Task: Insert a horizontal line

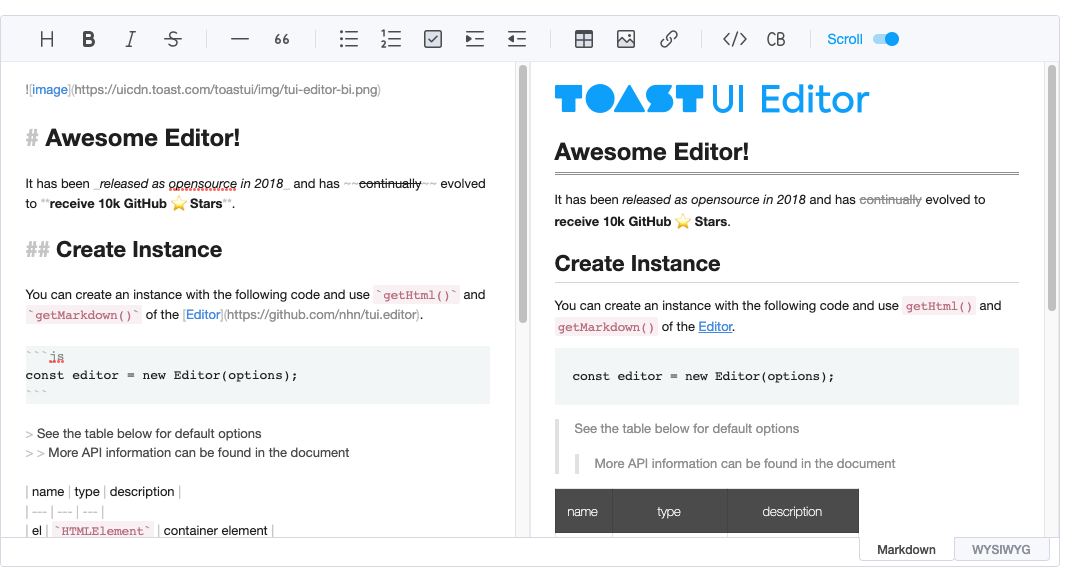Action: (240, 39)
